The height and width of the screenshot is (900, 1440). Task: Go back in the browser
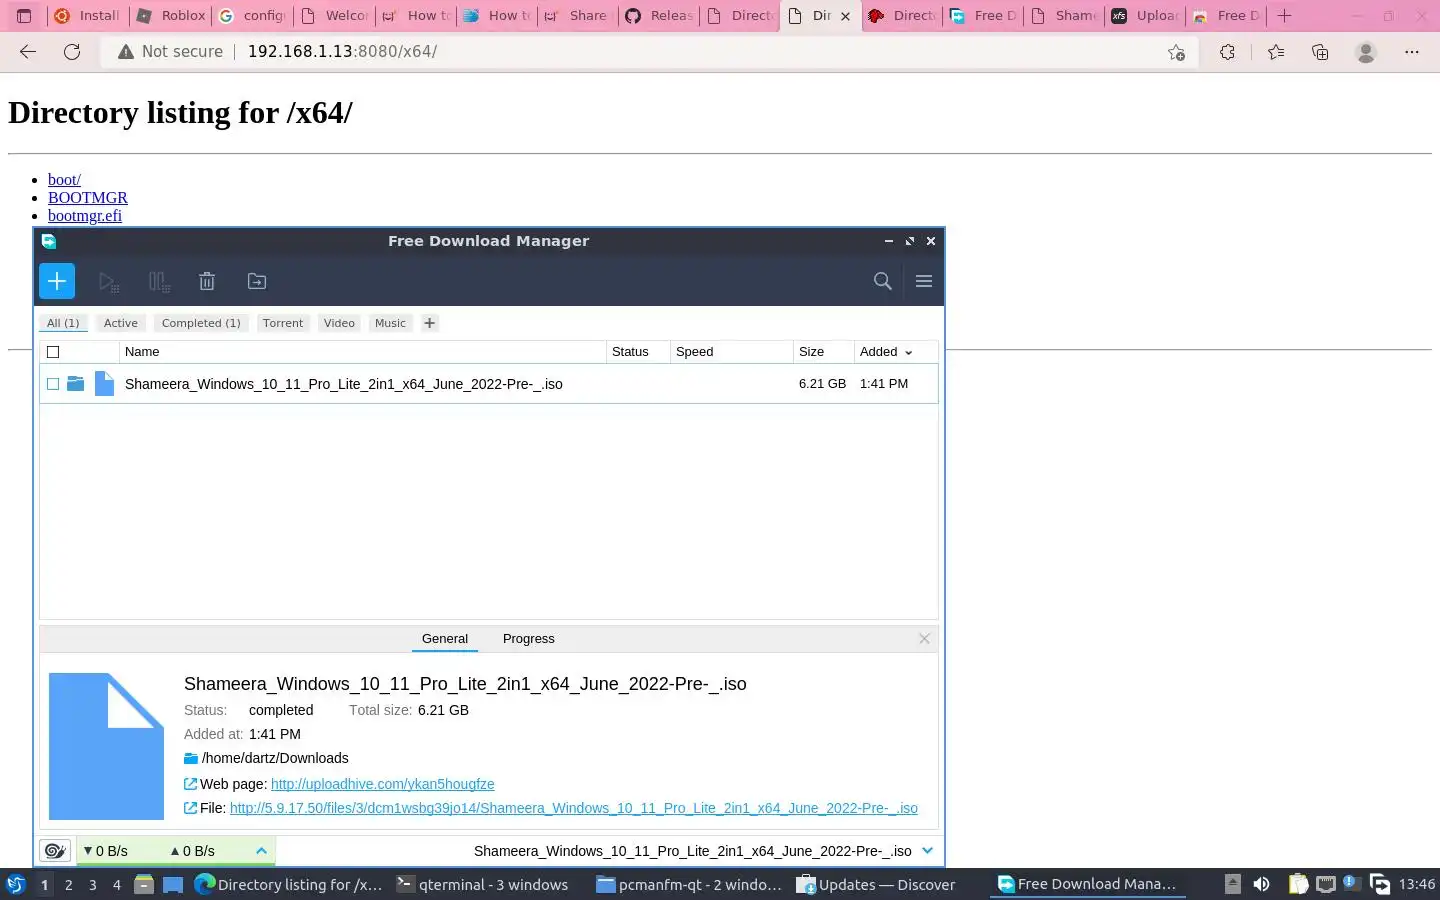28,52
